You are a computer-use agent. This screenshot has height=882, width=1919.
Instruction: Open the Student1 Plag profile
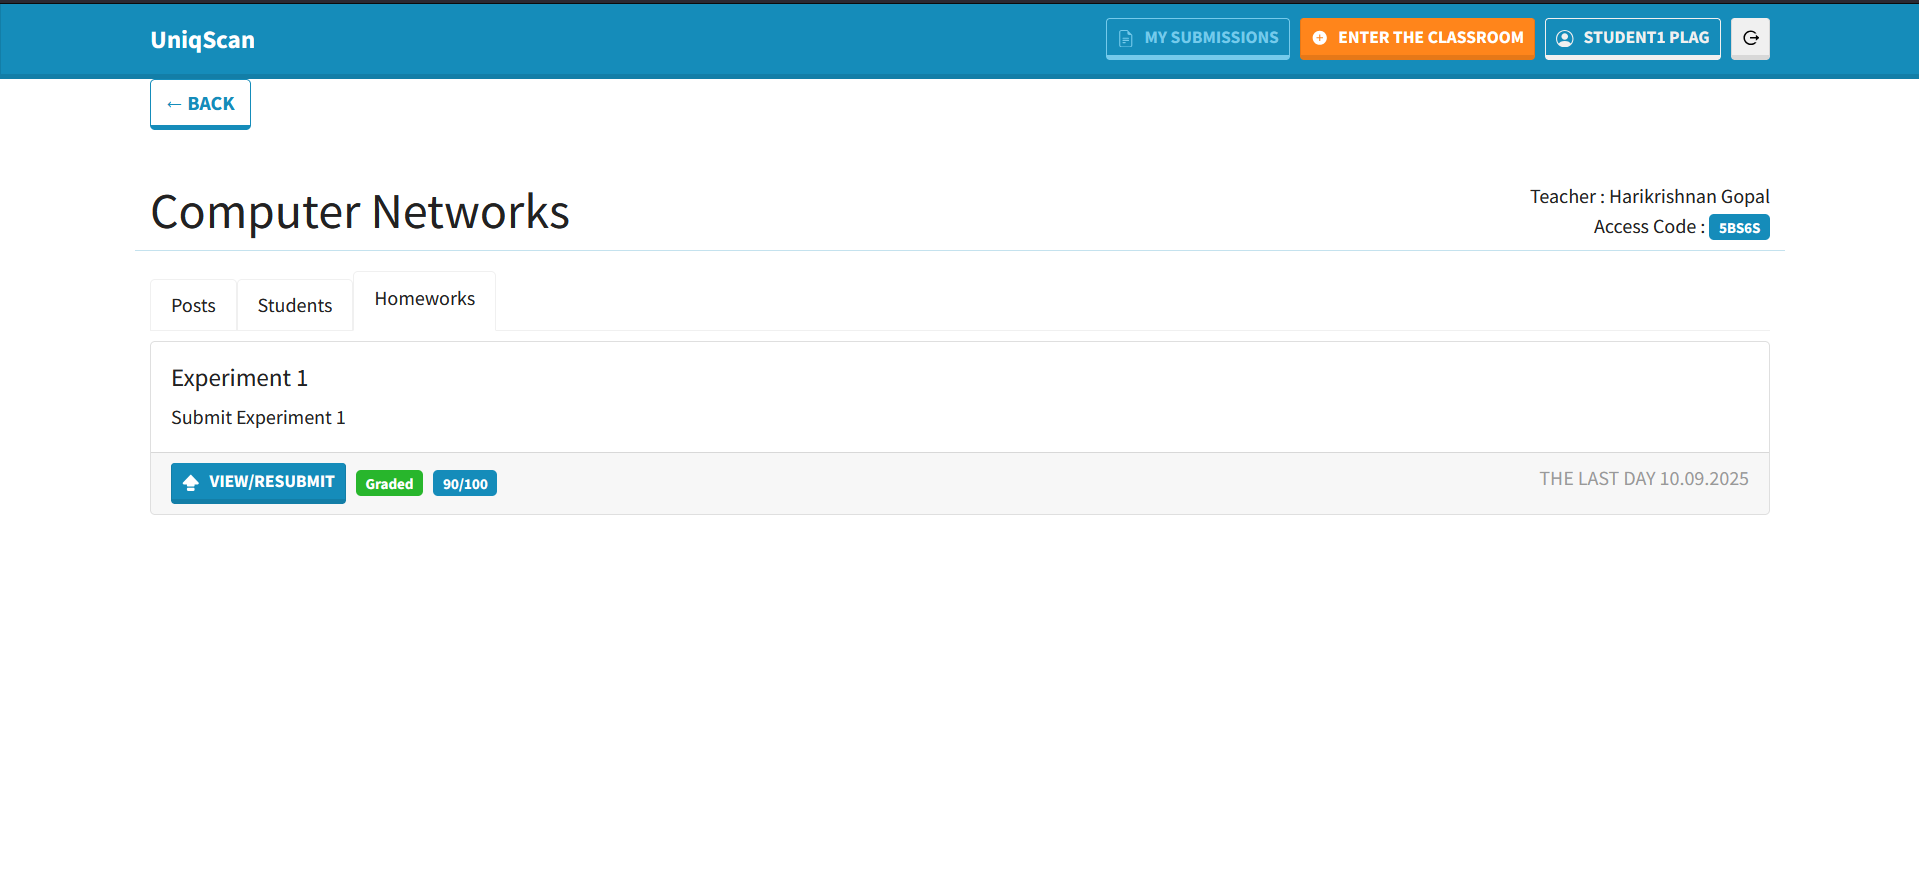(x=1632, y=38)
